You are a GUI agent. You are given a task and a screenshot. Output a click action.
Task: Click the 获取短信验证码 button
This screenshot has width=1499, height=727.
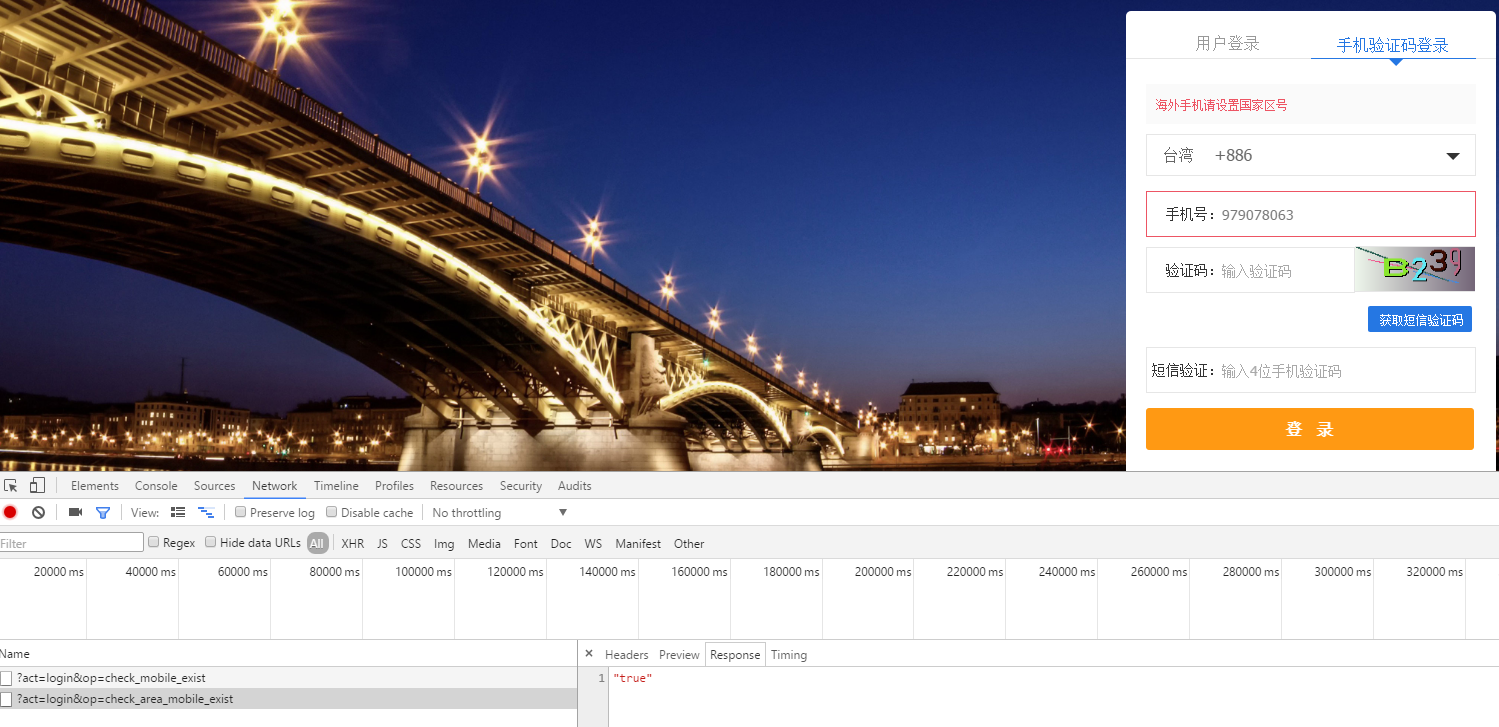(1419, 320)
